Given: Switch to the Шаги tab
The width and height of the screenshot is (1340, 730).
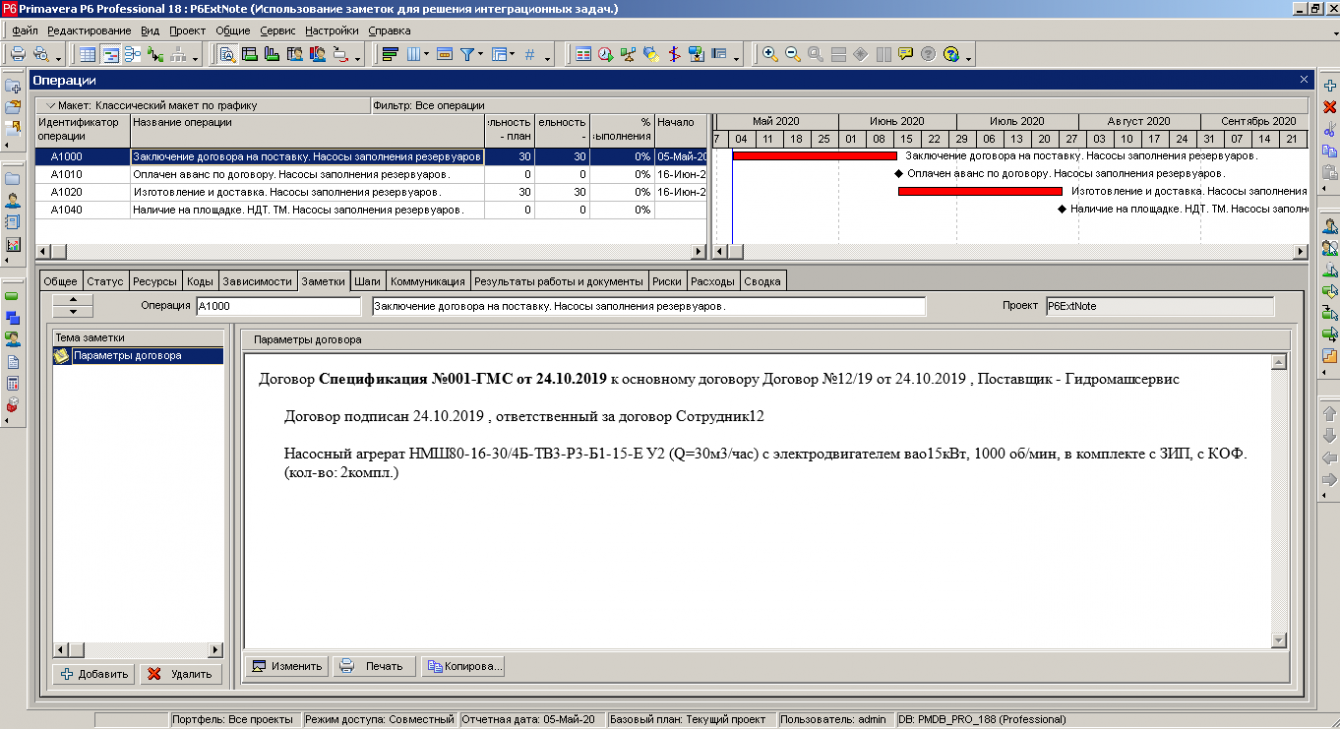Looking at the screenshot, I should point(367,281).
